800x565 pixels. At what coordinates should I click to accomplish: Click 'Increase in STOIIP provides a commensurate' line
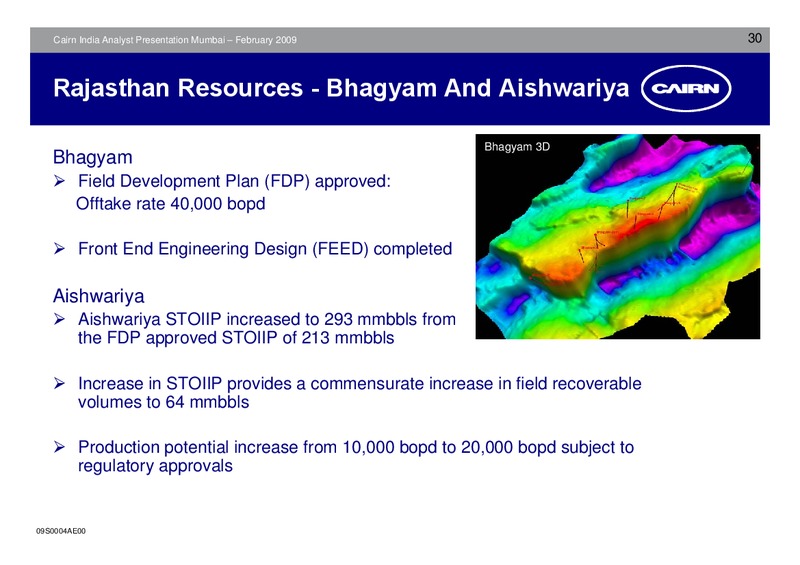coord(360,383)
